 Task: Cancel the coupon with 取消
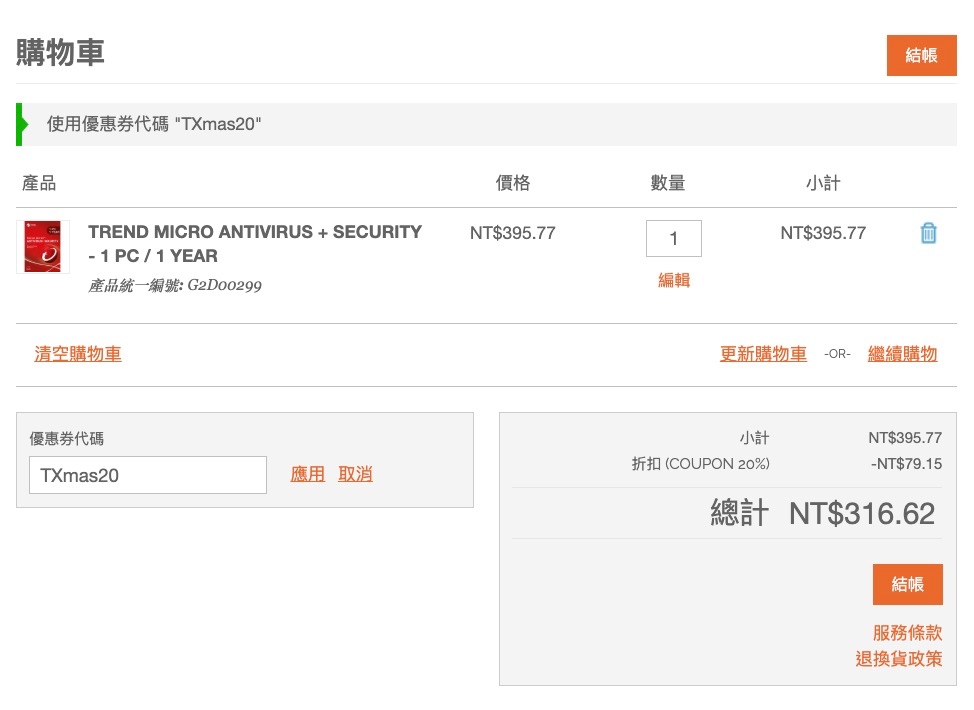point(355,474)
